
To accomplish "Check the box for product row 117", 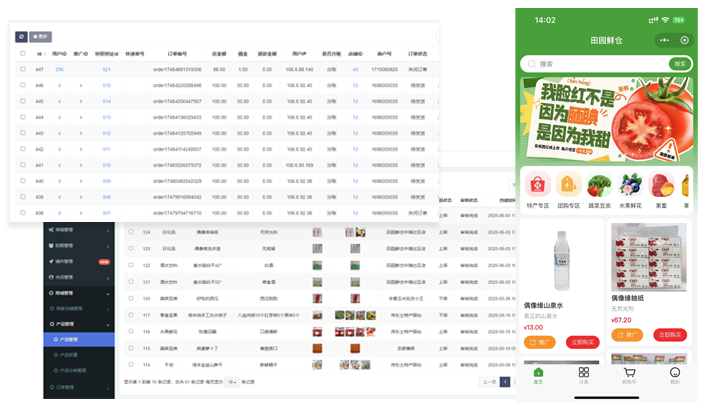I will pos(129,314).
